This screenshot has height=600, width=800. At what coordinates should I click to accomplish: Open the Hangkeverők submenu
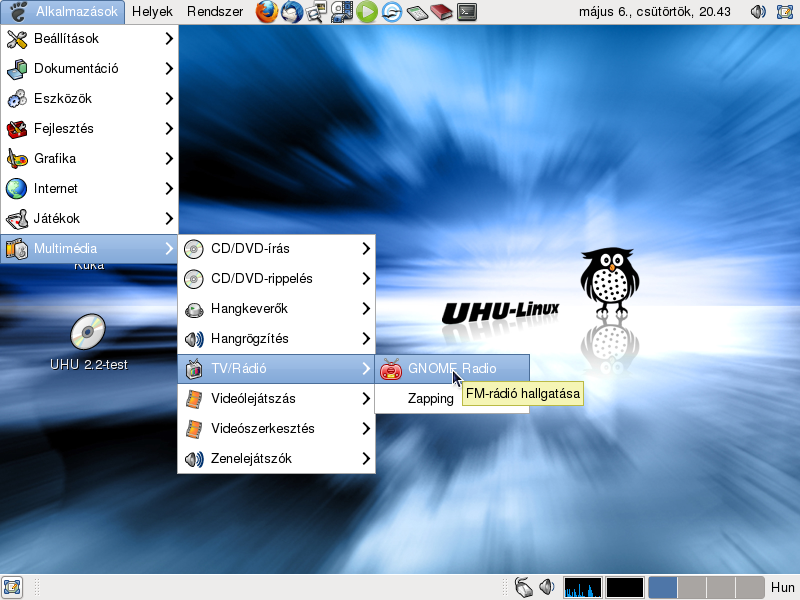coord(277,309)
